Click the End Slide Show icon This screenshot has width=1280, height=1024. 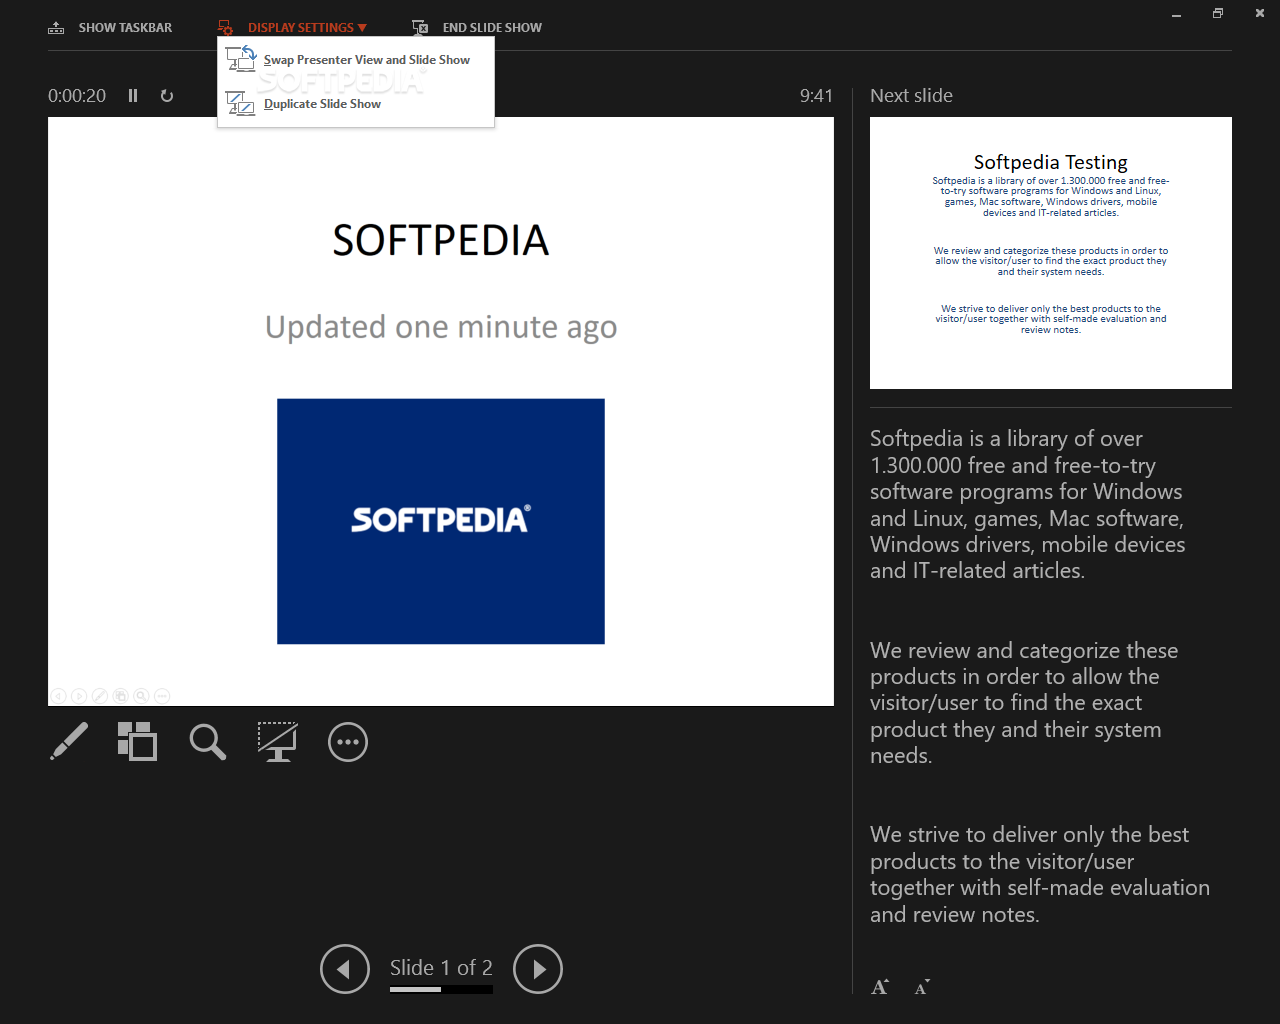click(x=420, y=28)
